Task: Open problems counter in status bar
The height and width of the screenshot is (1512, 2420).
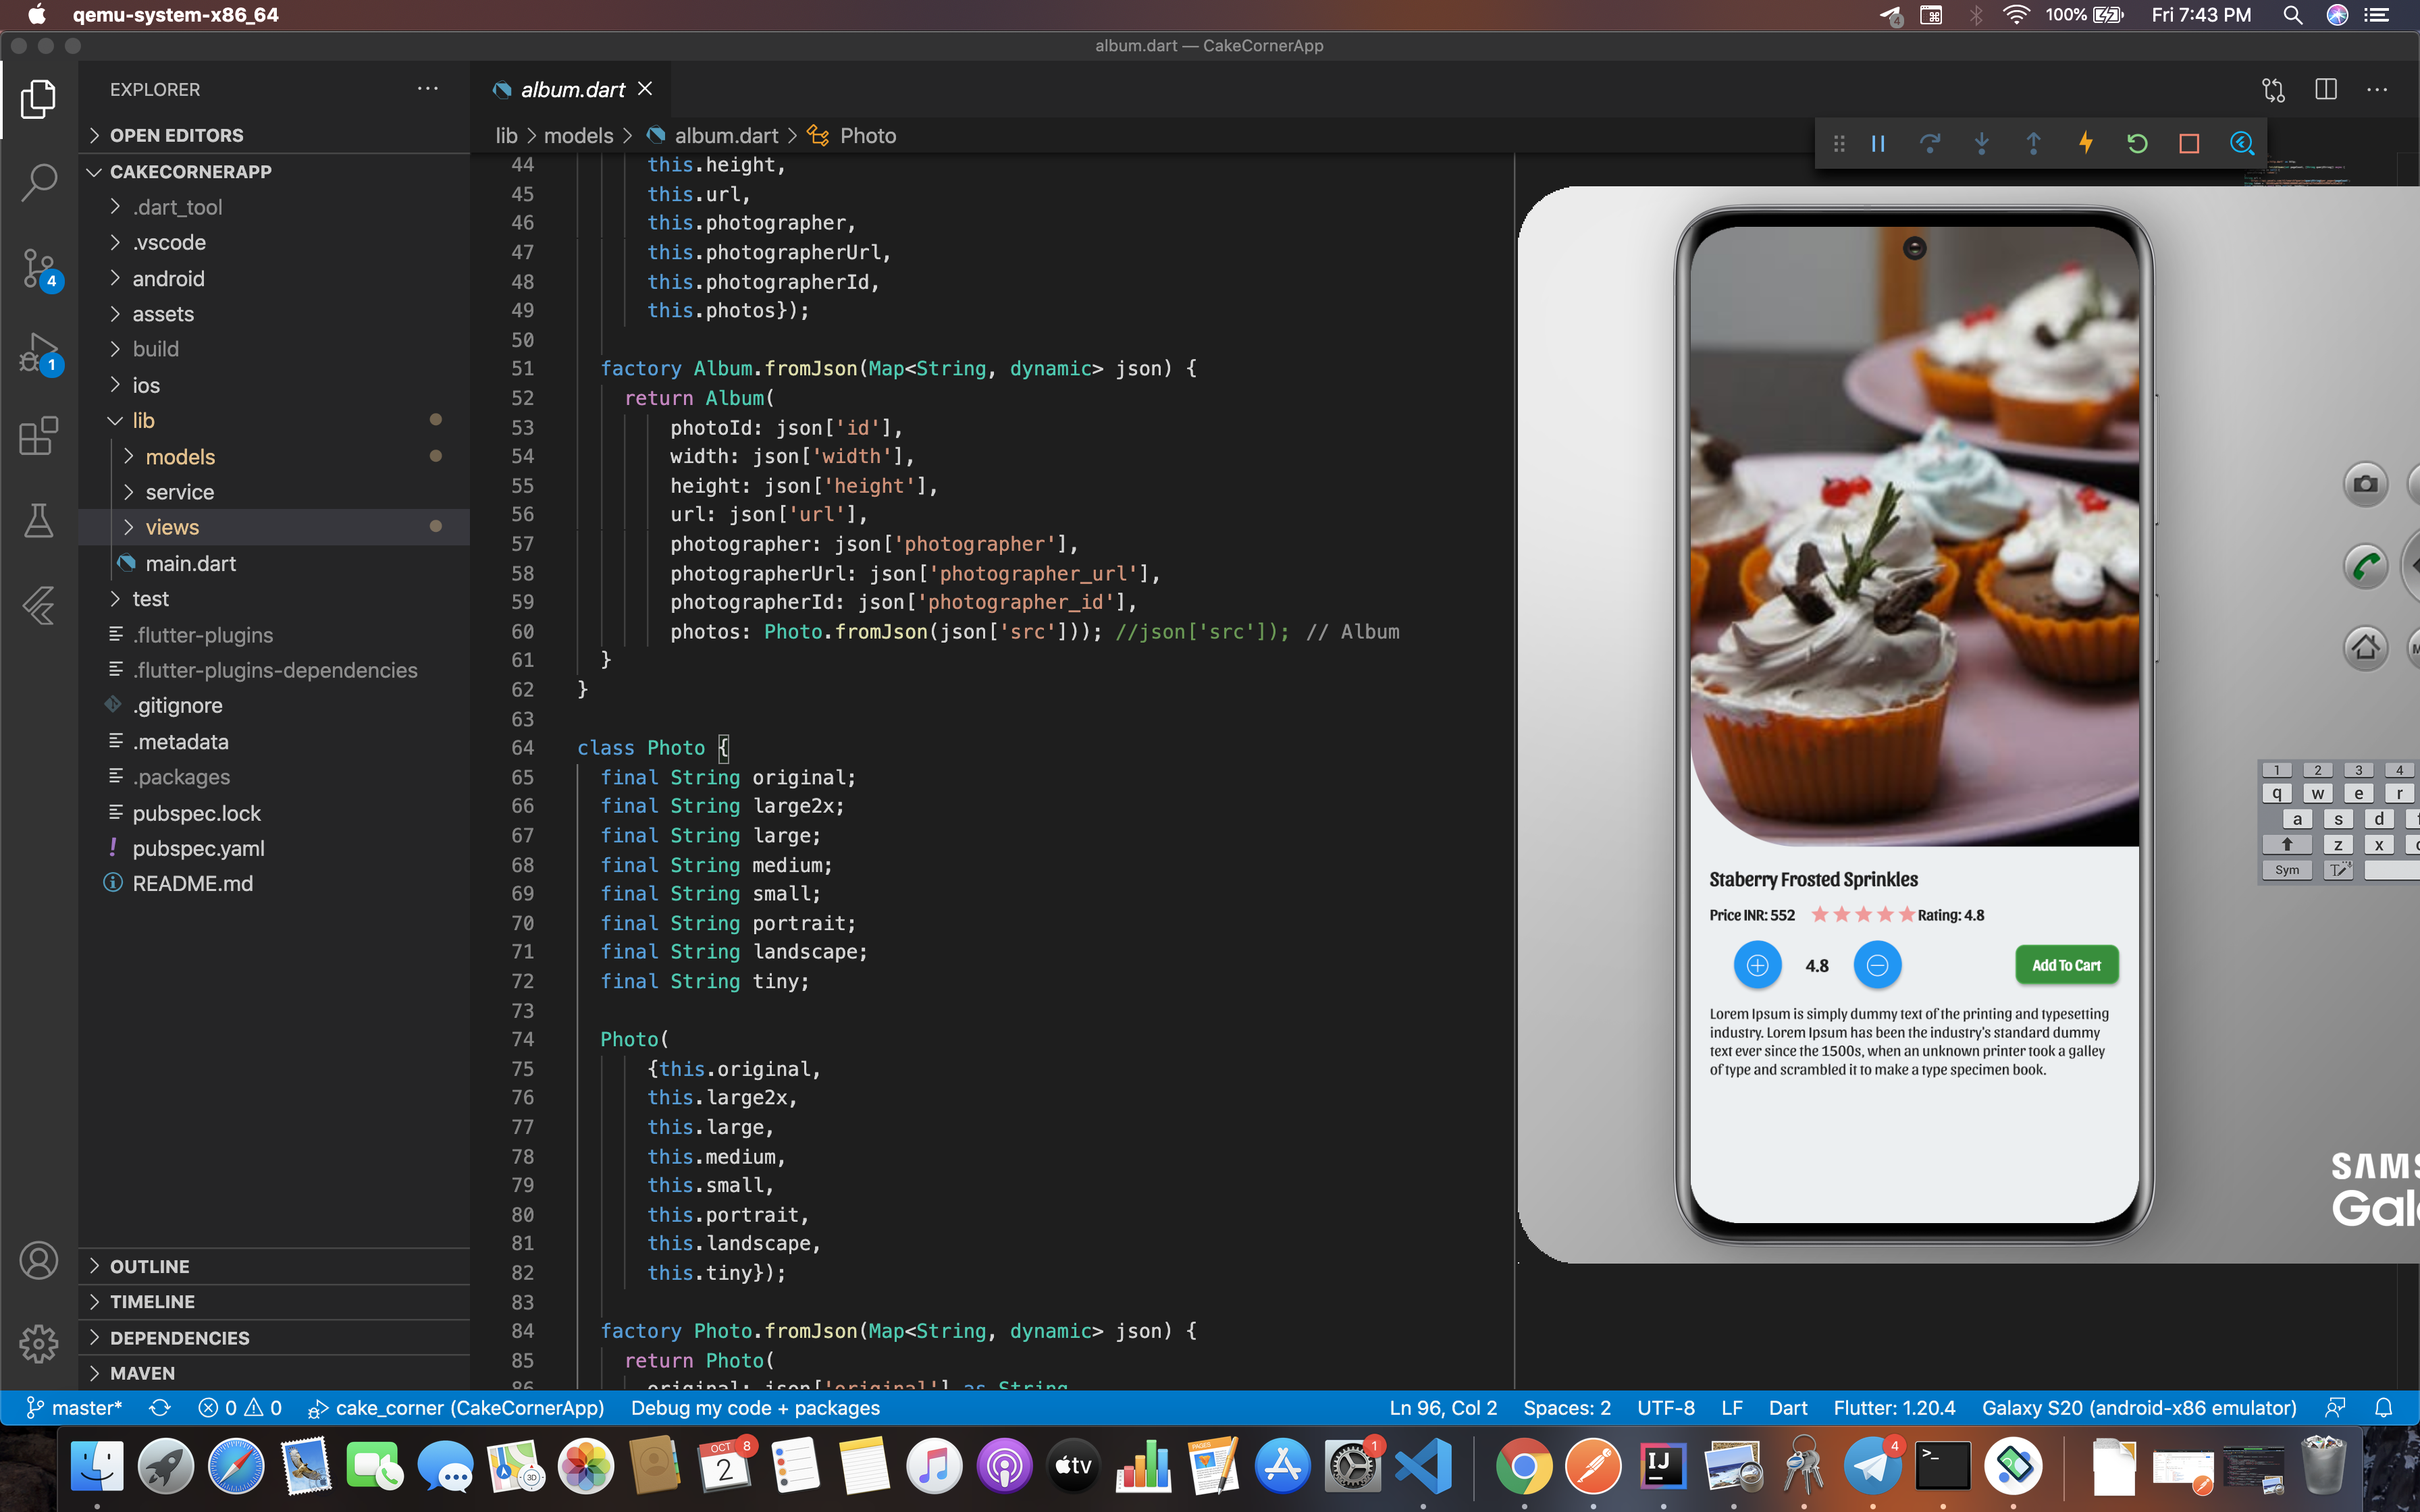Action: coord(240,1408)
